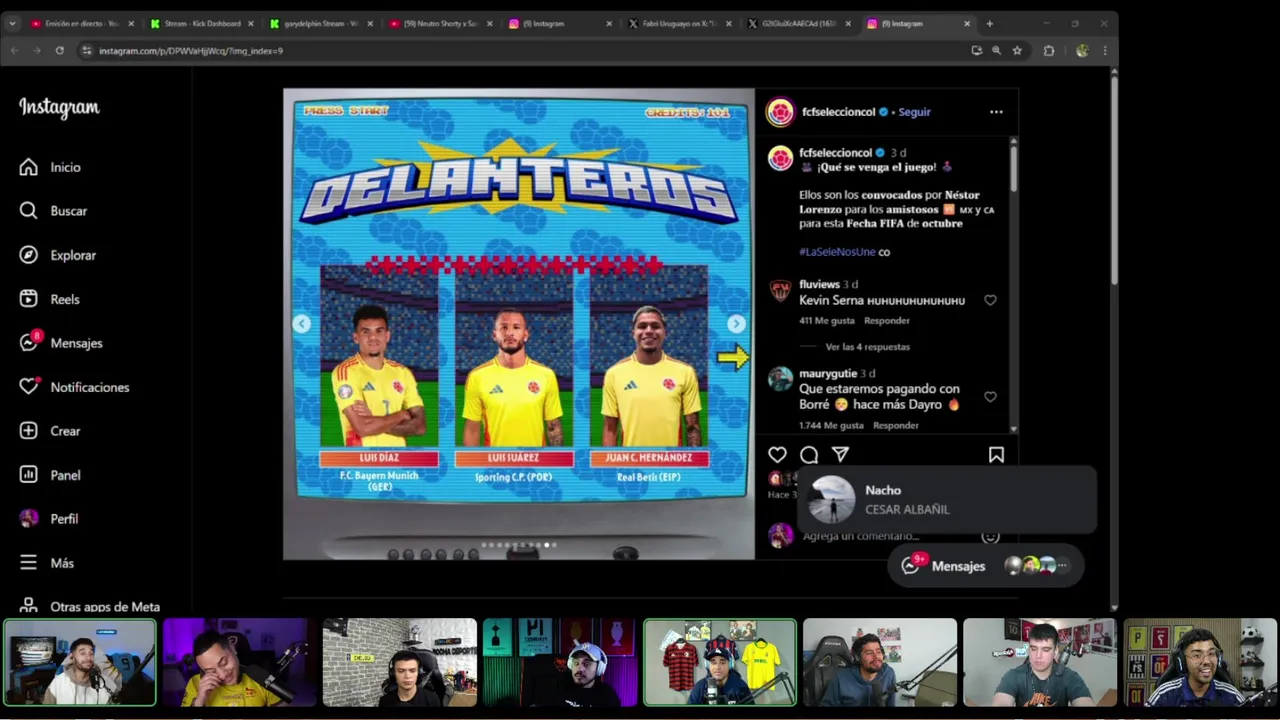View the 1.744 Me gusta count
Image resolution: width=1280 pixels, height=720 pixels.
[x=831, y=425]
